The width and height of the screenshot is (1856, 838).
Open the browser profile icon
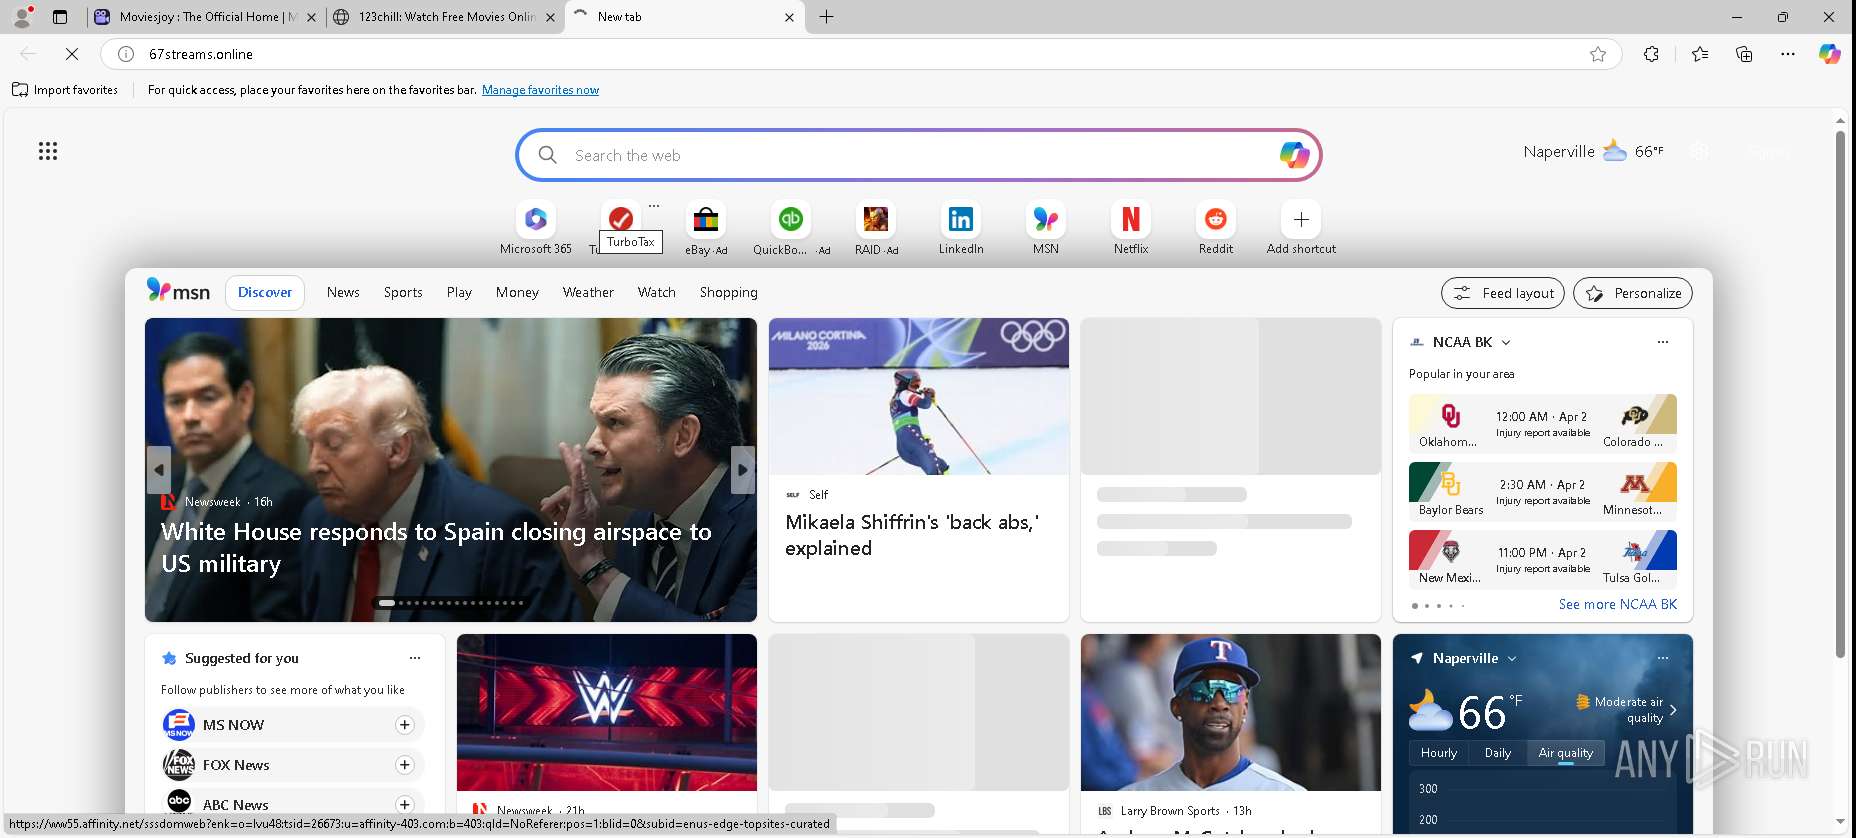22,17
